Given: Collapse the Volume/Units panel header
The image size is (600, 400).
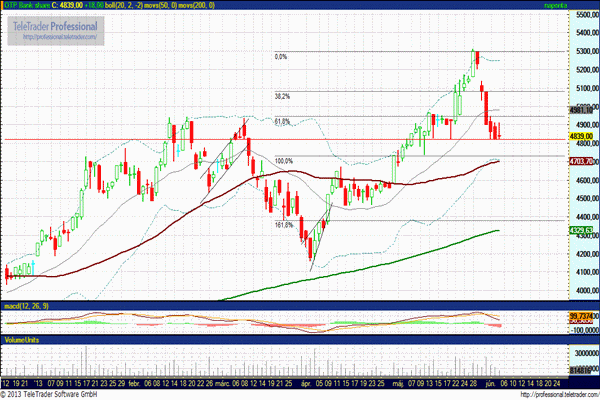Looking at the screenshot, I should 24,338.
